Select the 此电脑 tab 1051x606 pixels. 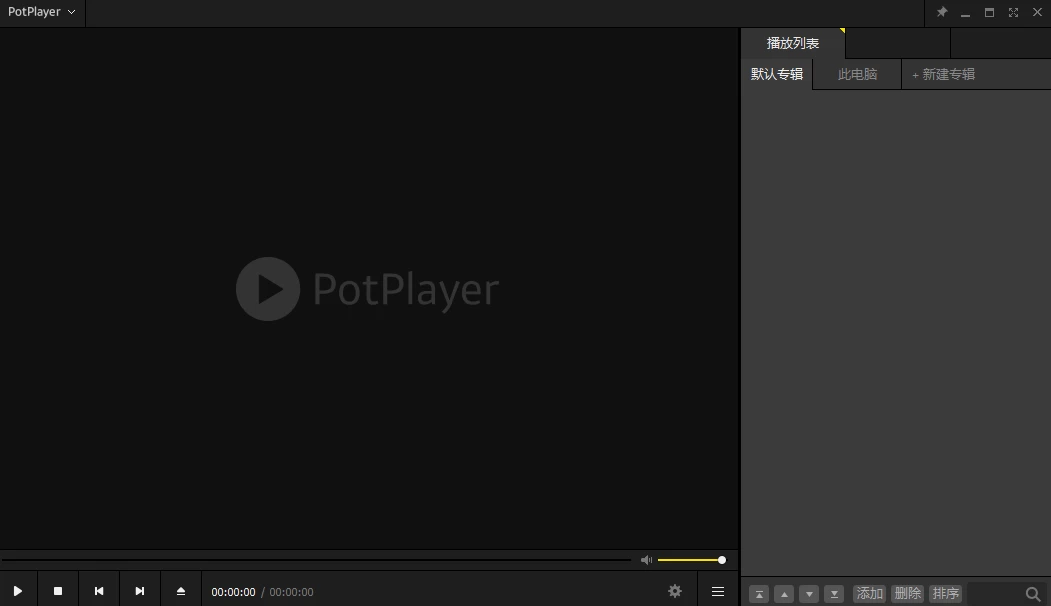coord(857,74)
